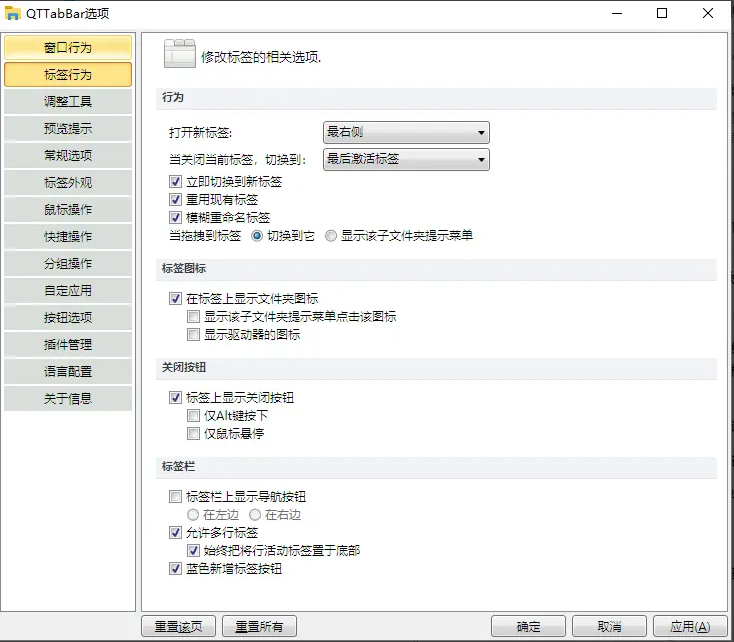734x642 pixels.
Task: Select 按钮选项 in sidebar
Action: (68, 317)
